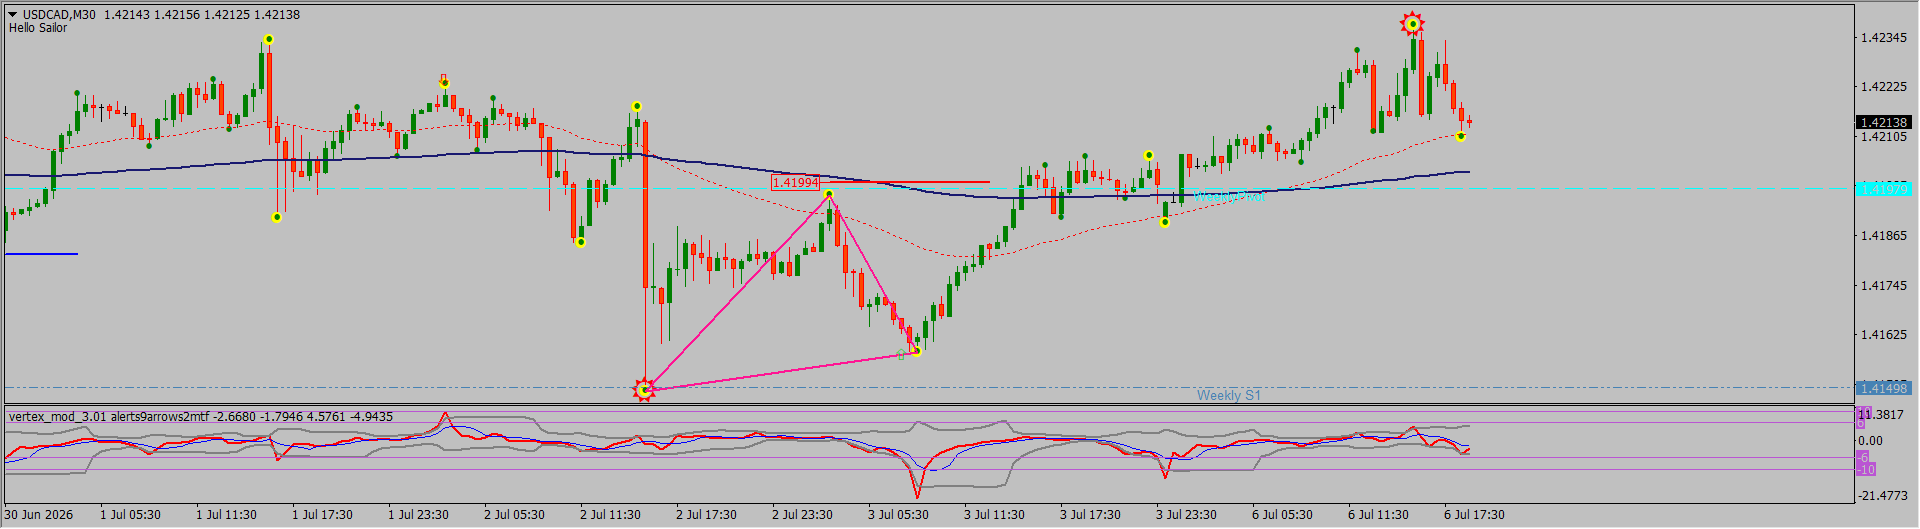Viewport: 1920px width, 529px height.
Task: Open the chart dropdown triangle beside USDCAD,M30
Action: tap(13, 14)
